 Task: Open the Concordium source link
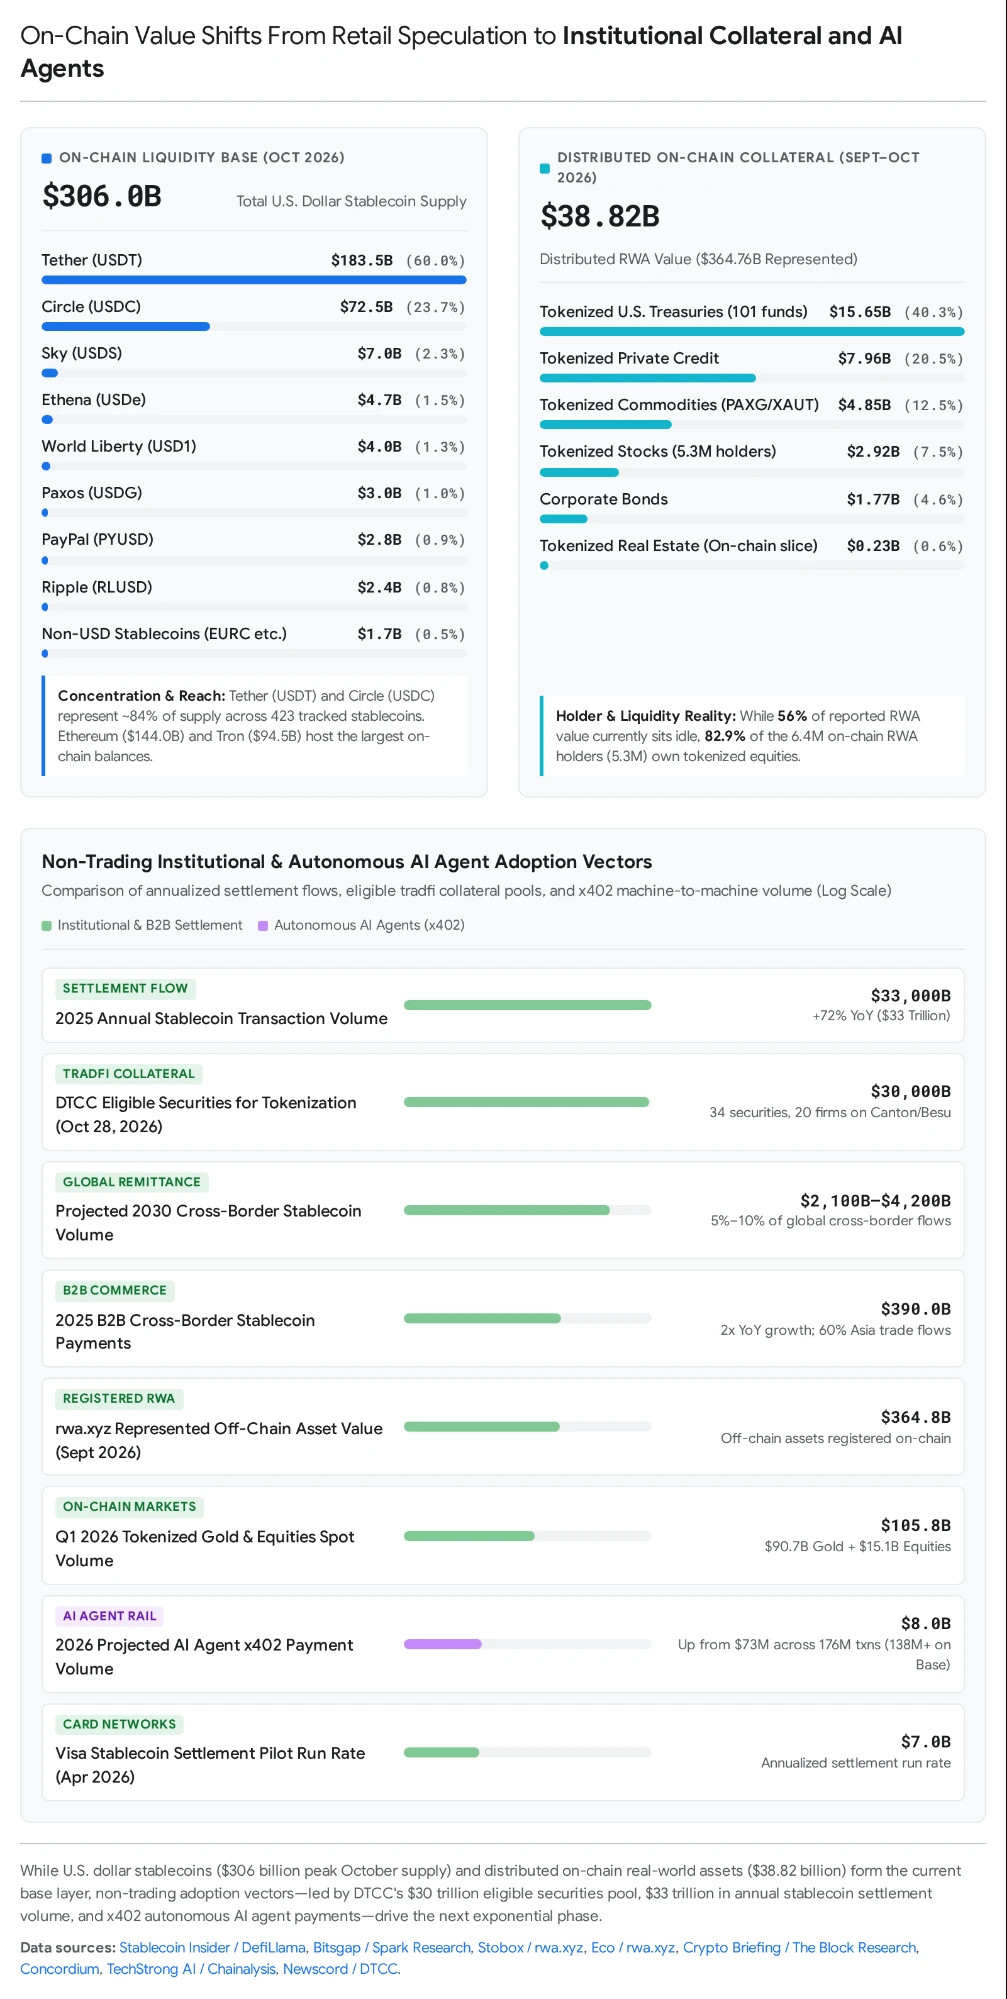[60, 1969]
